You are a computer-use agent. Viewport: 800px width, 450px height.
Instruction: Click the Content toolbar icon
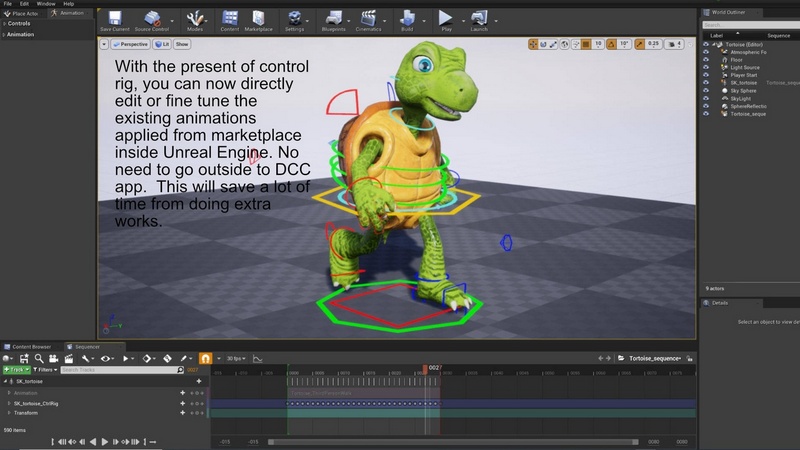click(x=230, y=19)
